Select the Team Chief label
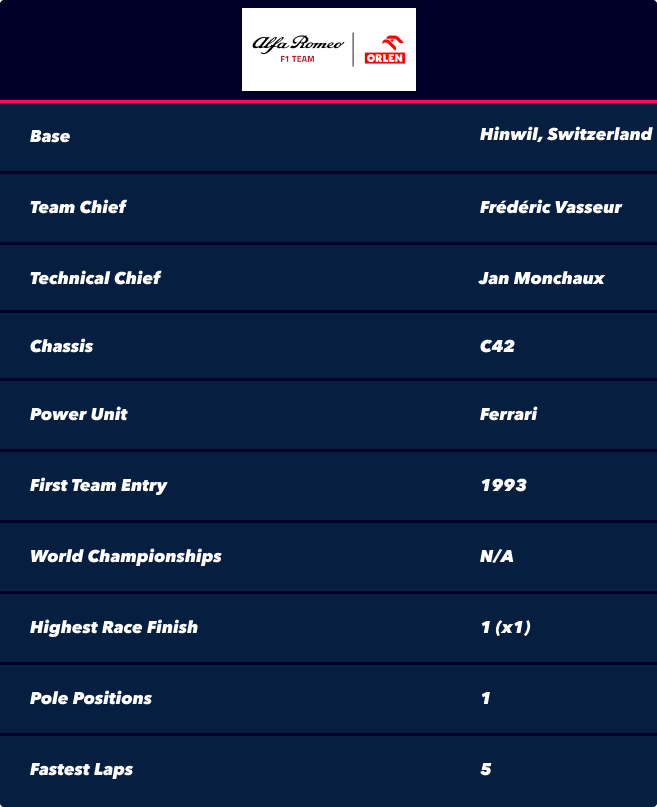The height and width of the screenshot is (807, 657). coord(78,207)
